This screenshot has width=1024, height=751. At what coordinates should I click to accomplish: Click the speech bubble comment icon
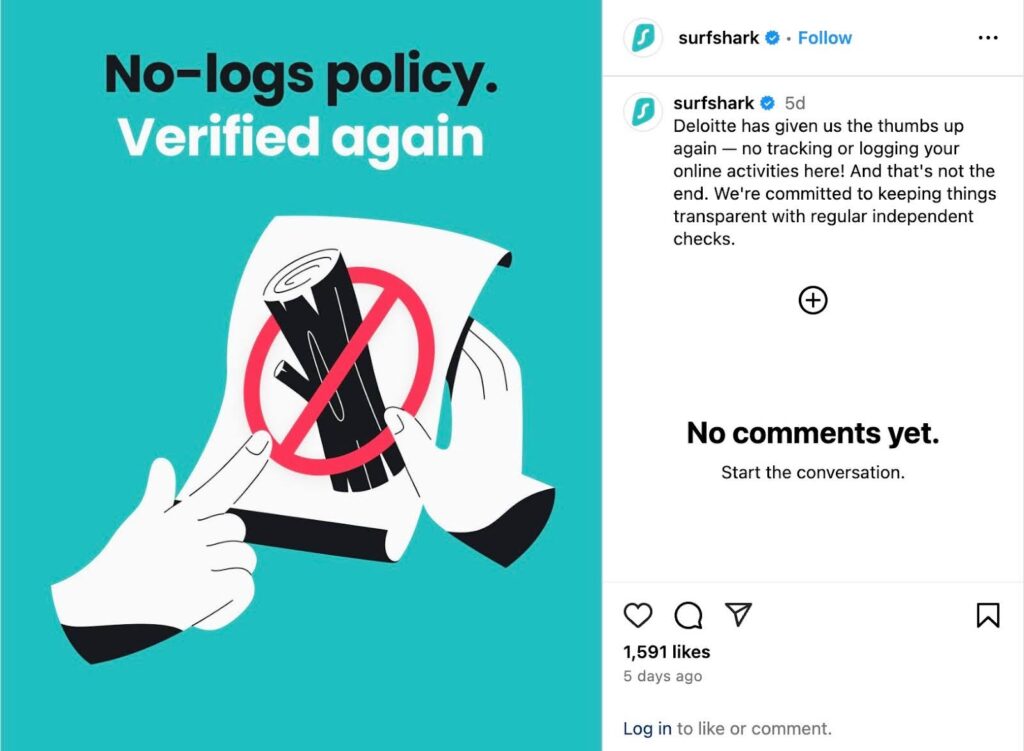pyautogui.click(x=688, y=614)
